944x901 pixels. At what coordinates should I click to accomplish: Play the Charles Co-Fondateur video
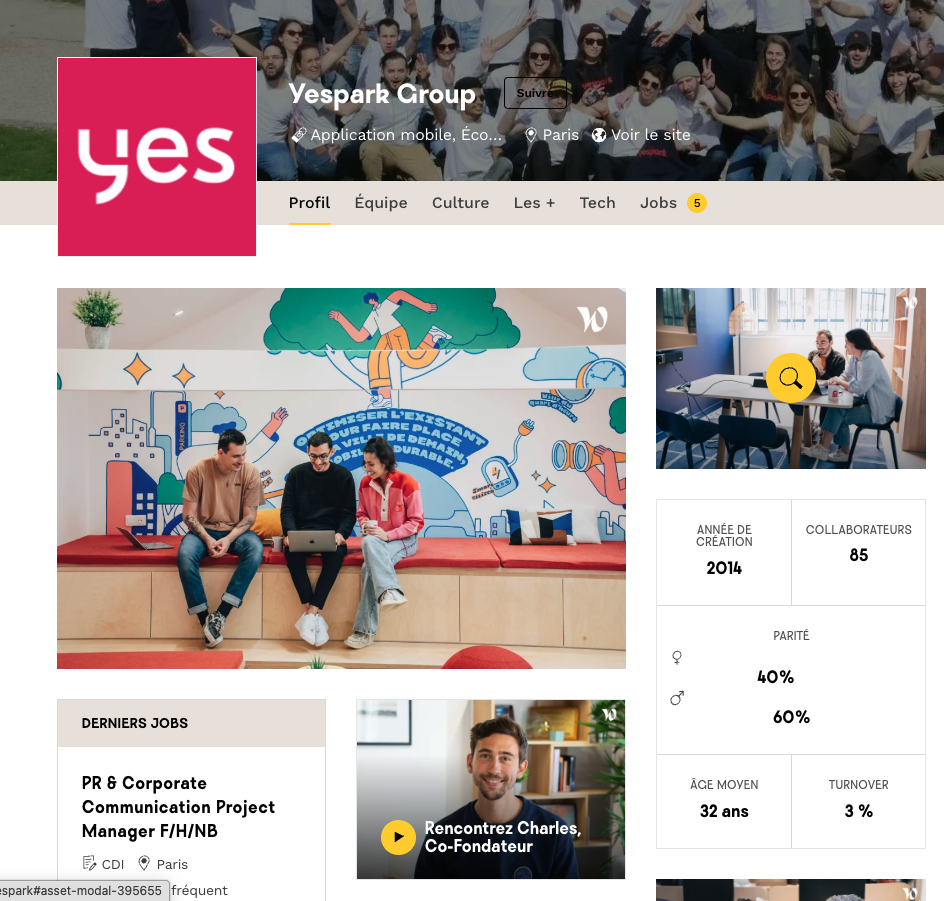click(398, 837)
